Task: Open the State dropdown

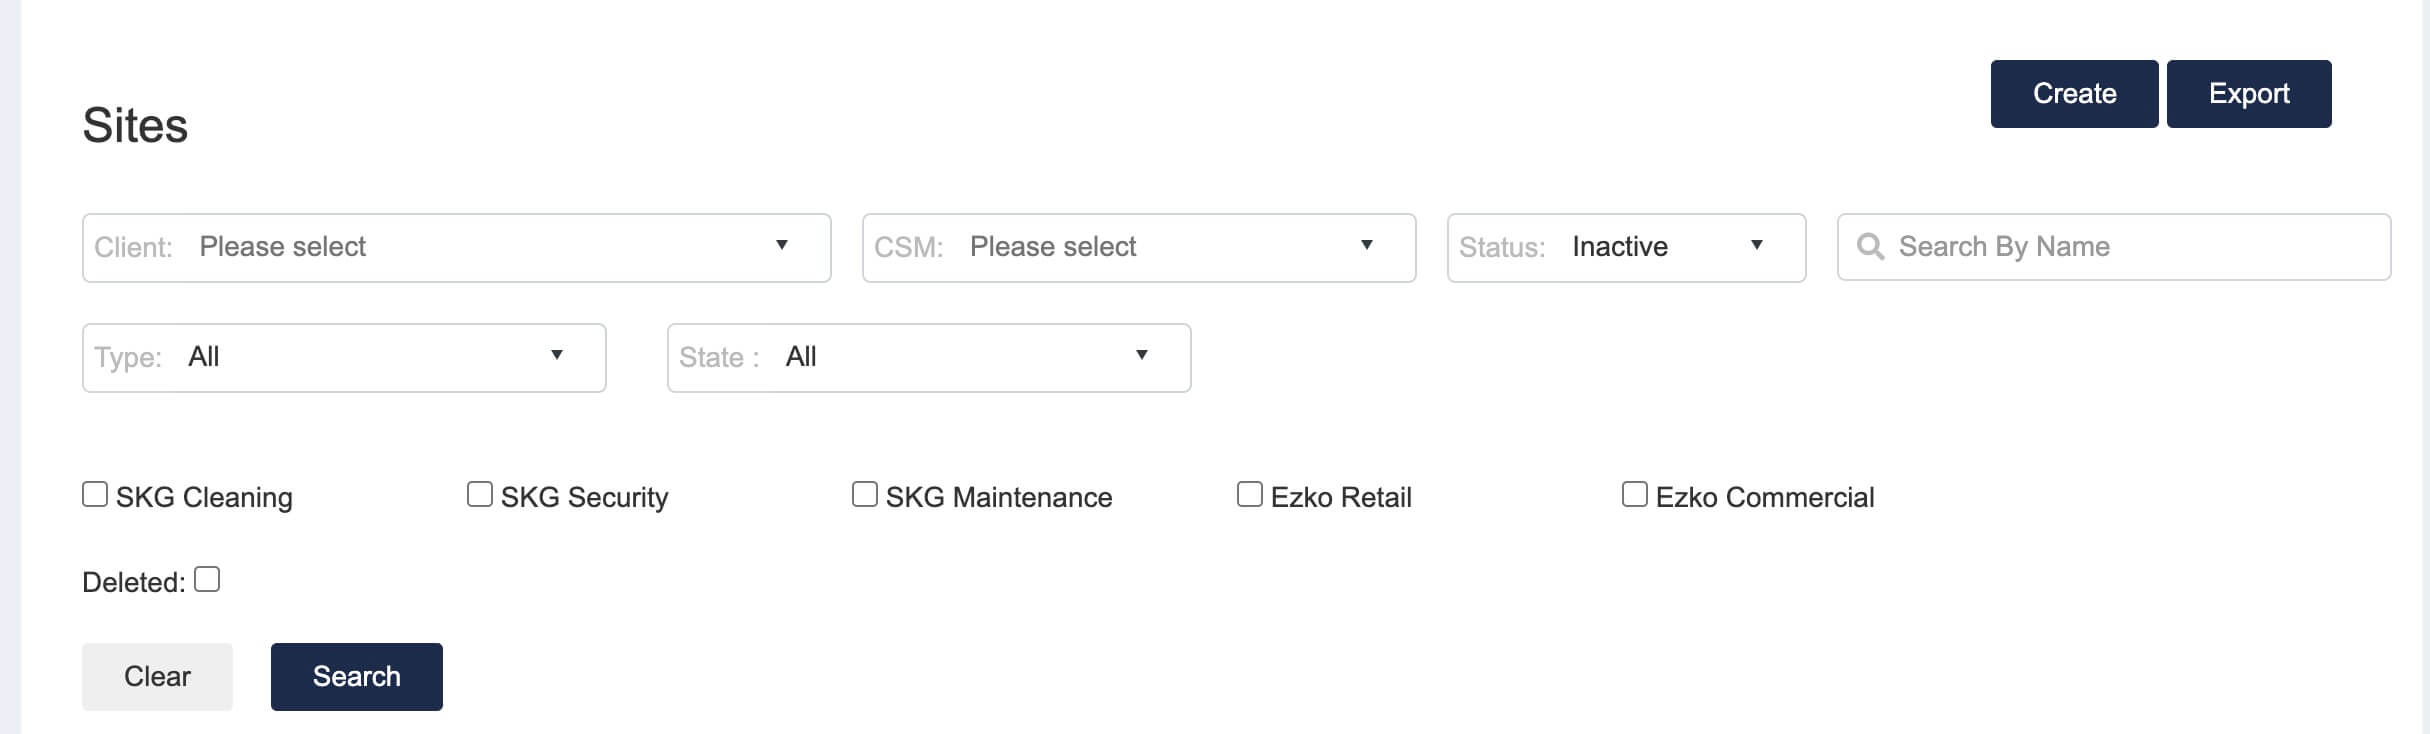Action: [x=929, y=358]
